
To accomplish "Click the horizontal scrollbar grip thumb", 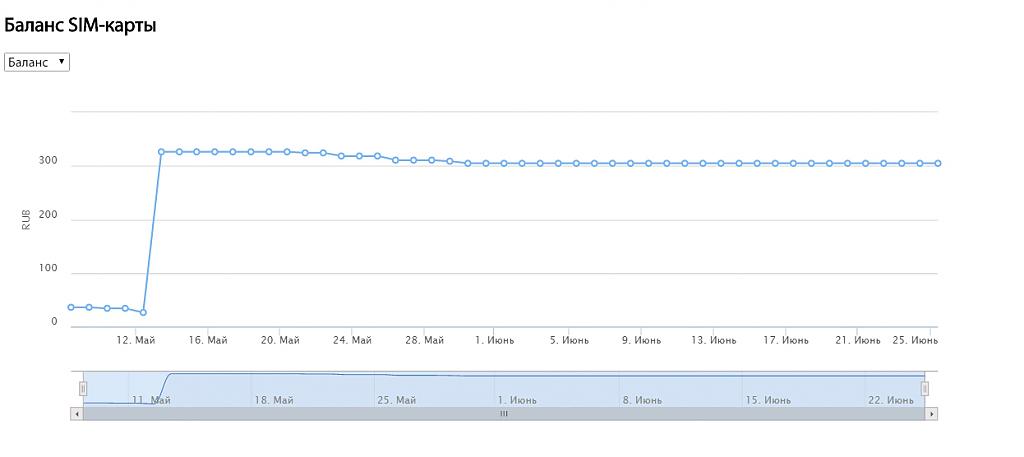I will [x=504, y=413].
